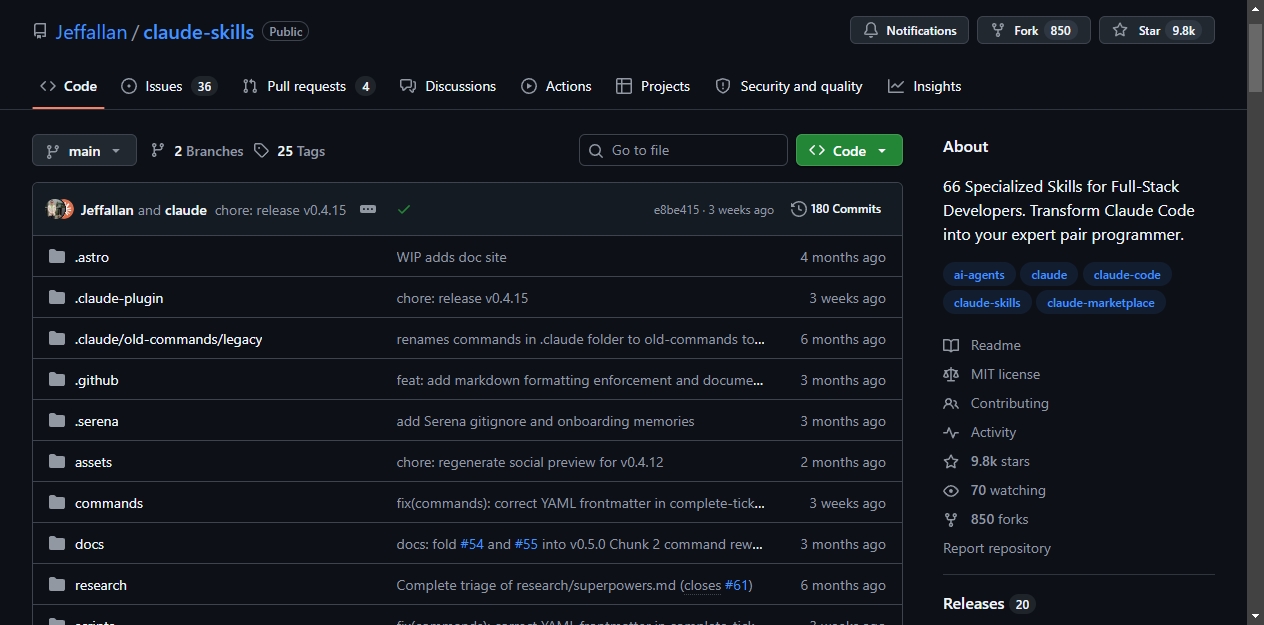The width and height of the screenshot is (1264, 625).
Task: Click 'add Serena gitignore and onboarding memories'
Action: coord(545,421)
